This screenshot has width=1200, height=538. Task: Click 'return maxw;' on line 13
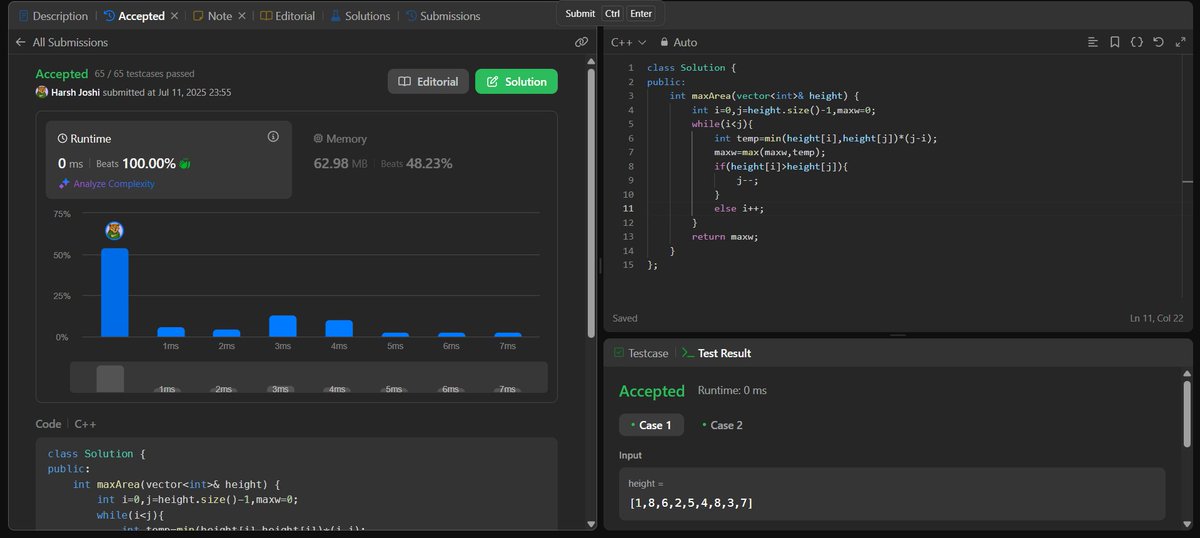(725, 237)
